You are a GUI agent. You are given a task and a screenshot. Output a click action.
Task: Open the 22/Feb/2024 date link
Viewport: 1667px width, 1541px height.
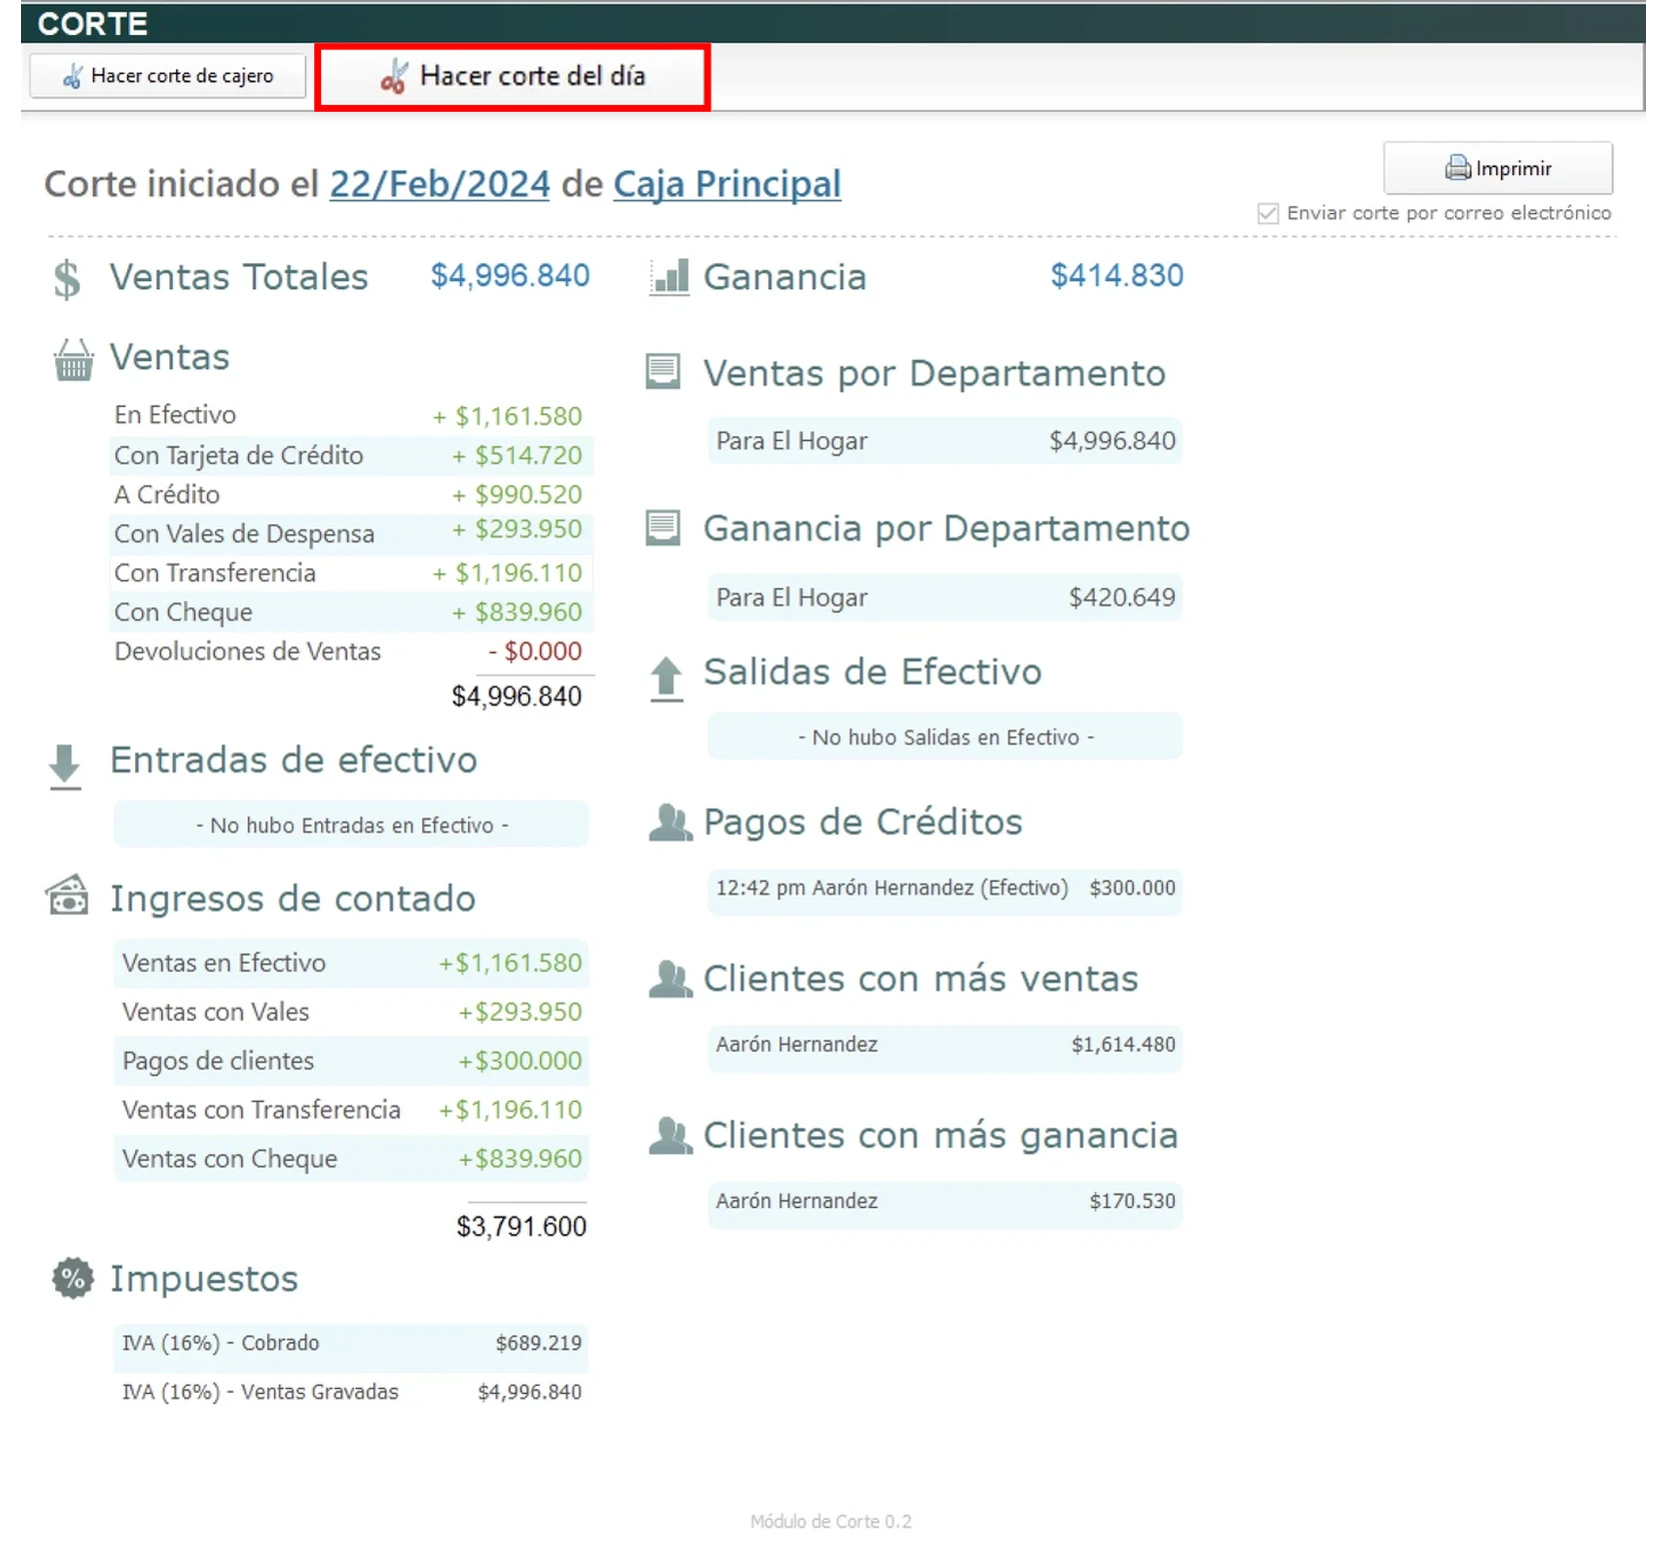point(439,184)
